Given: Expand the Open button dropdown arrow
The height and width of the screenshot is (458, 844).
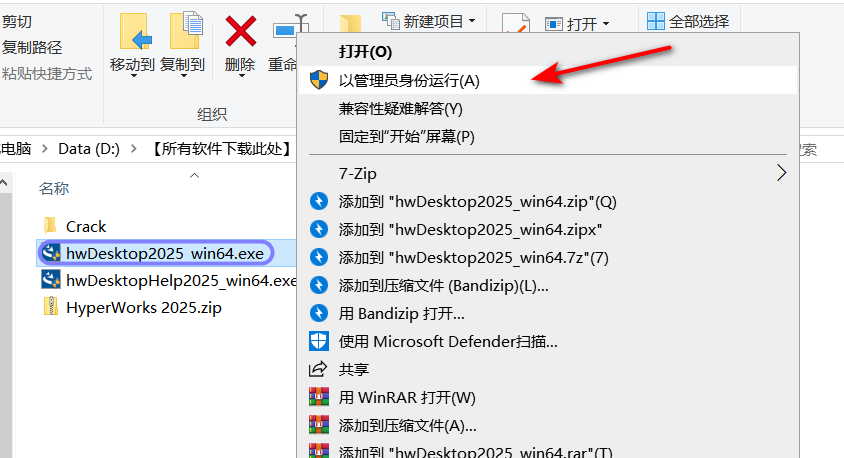Looking at the screenshot, I should (606, 24).
